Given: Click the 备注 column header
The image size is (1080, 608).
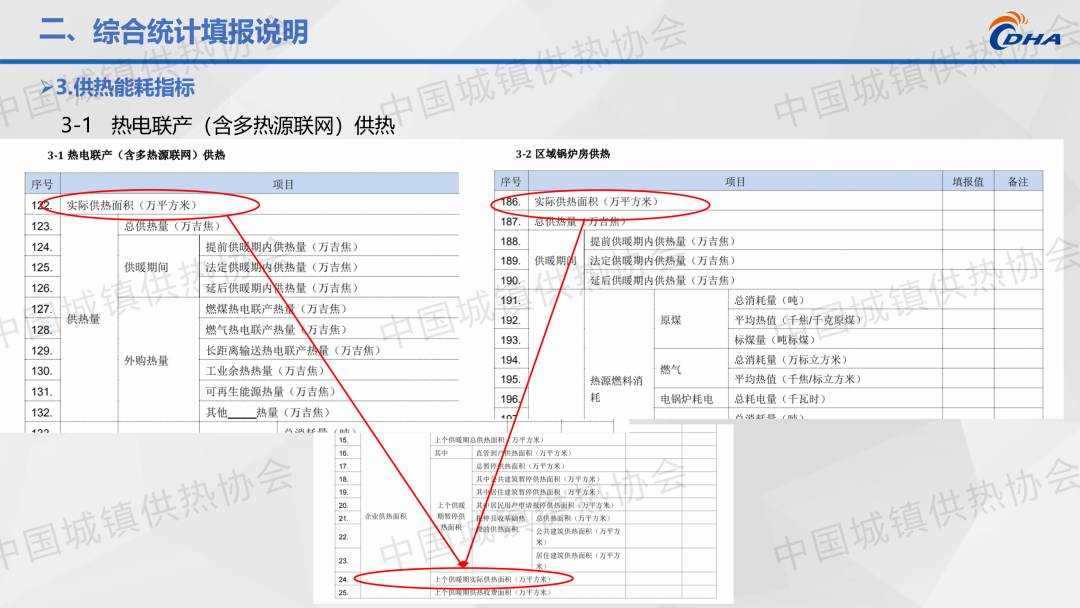Looking at the screenshot, I should tap(1018, 182).
